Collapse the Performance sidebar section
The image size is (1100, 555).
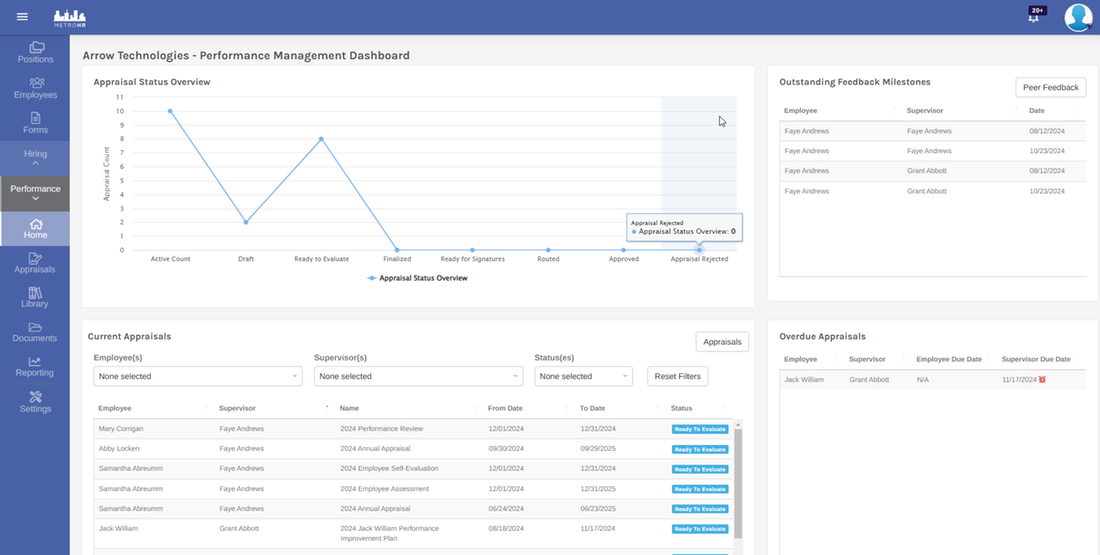[x=35, y=193]
